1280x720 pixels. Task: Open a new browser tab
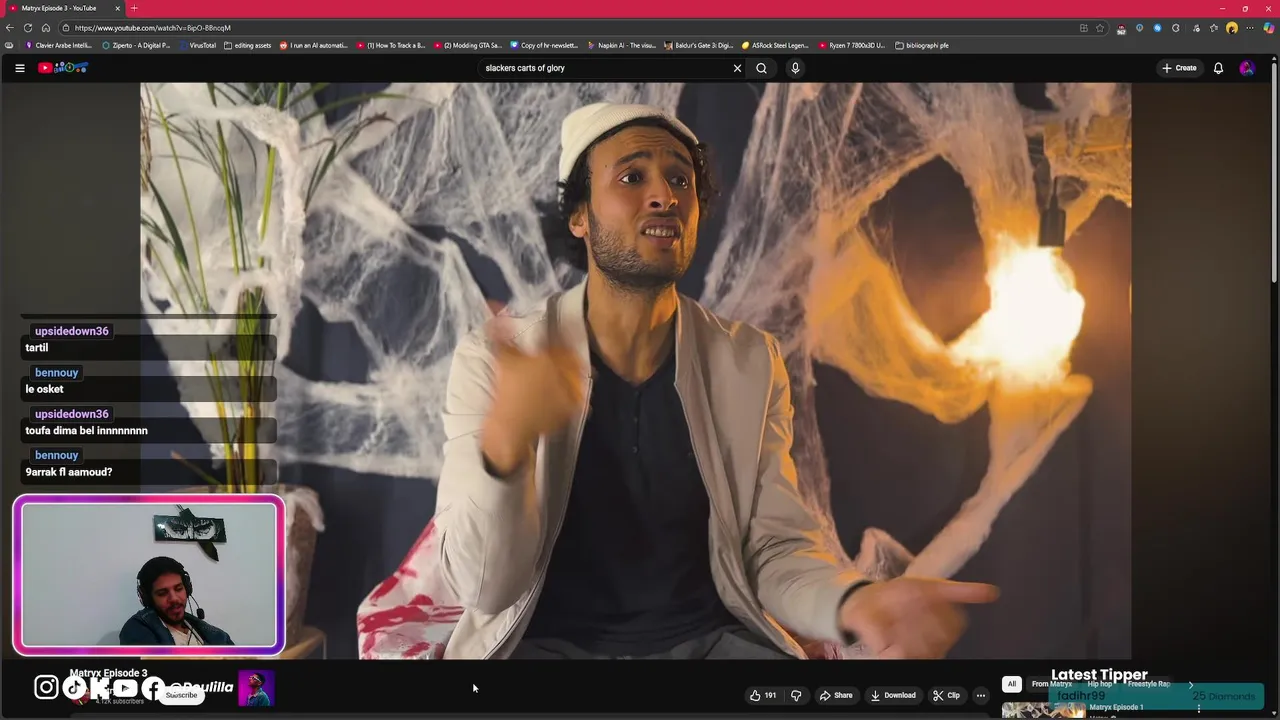[134, 8]
